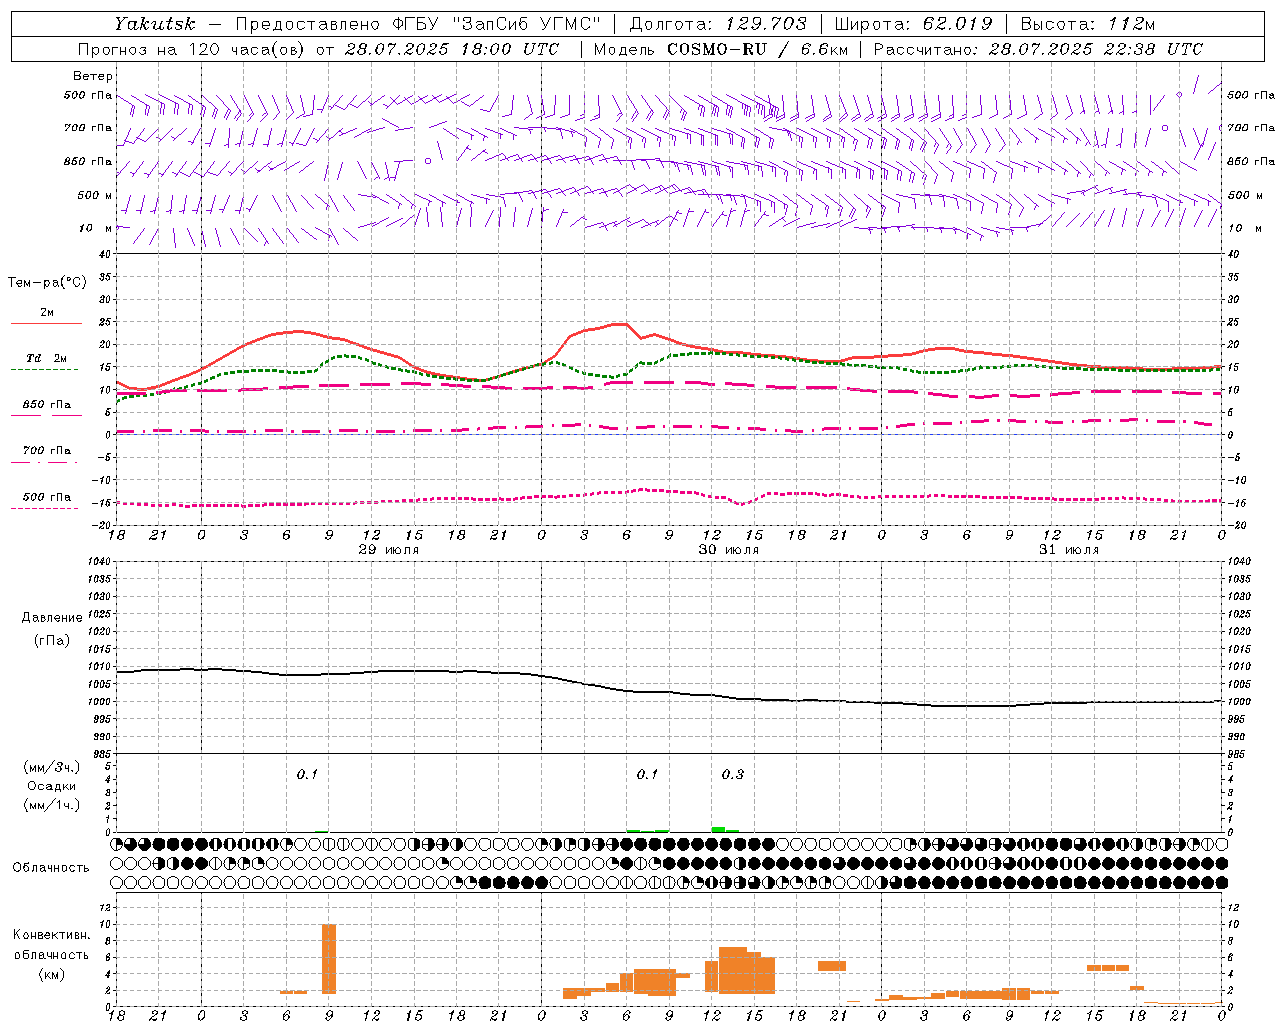Click the 'Широта: 62.019' latitude value
The image size is (1280, 1024).
[x=913, y=24]
